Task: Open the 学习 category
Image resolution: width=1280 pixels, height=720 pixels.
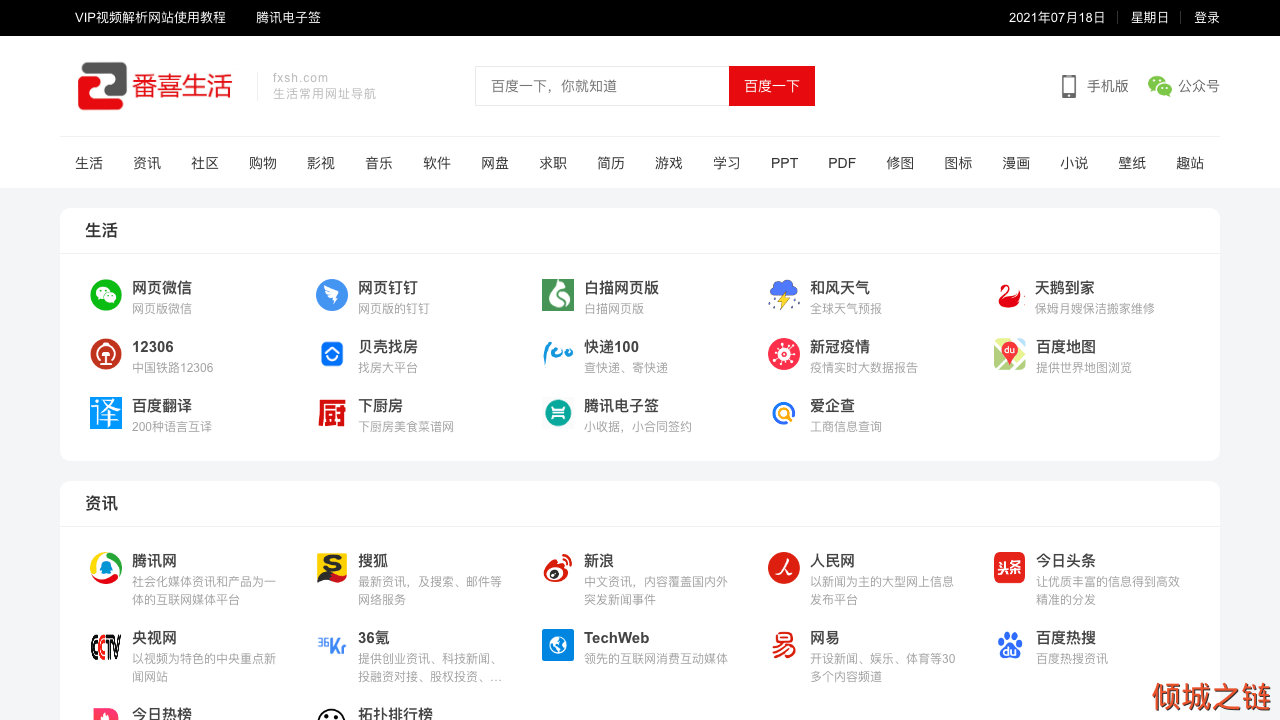Action: click(727, 163)
